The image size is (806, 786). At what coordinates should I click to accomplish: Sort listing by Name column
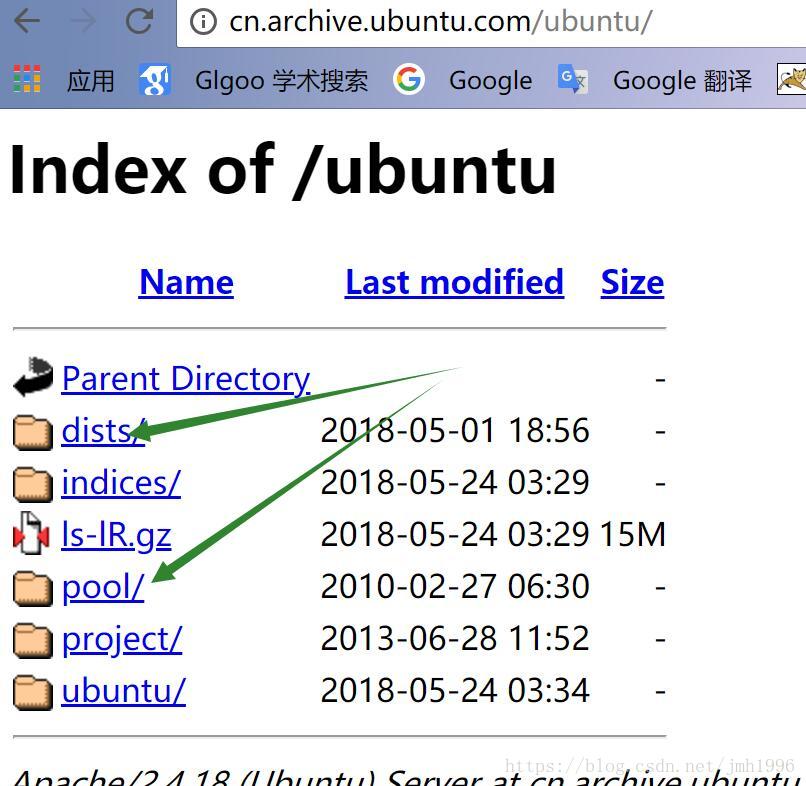tap(186, 282)
